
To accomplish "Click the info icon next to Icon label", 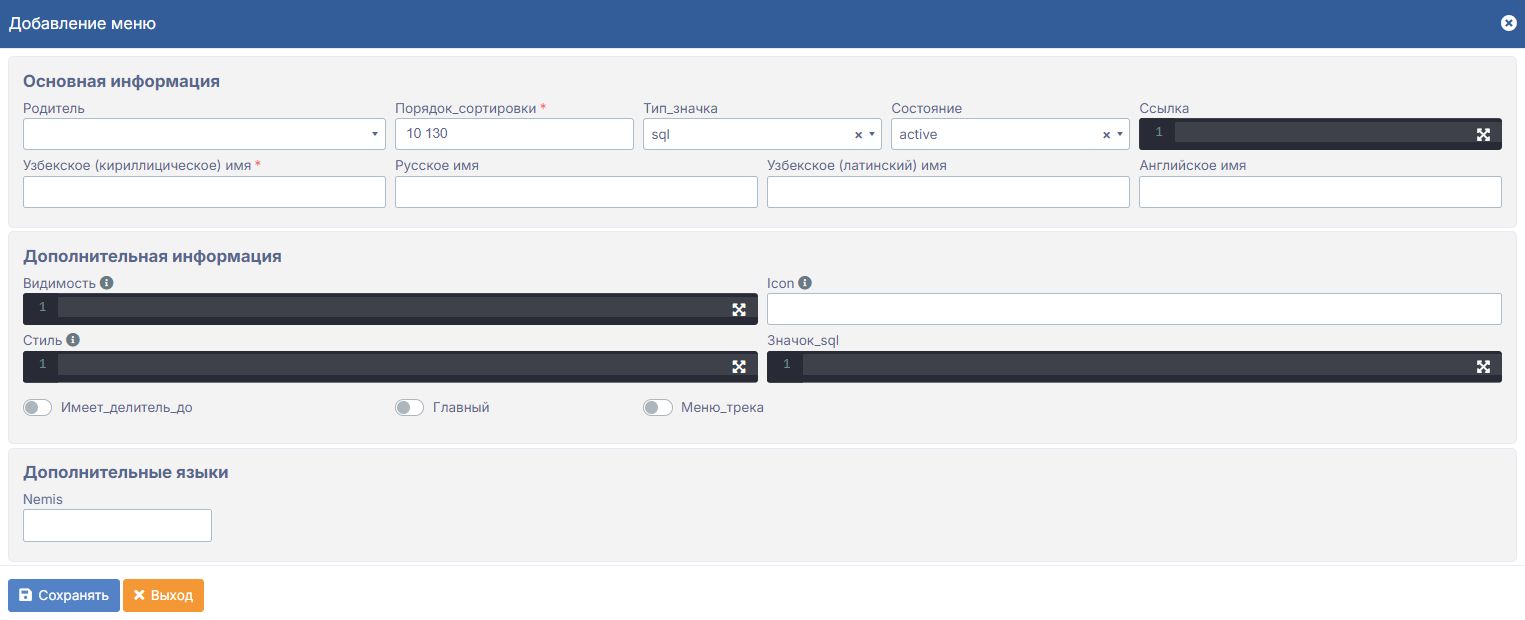I will 805,283.
